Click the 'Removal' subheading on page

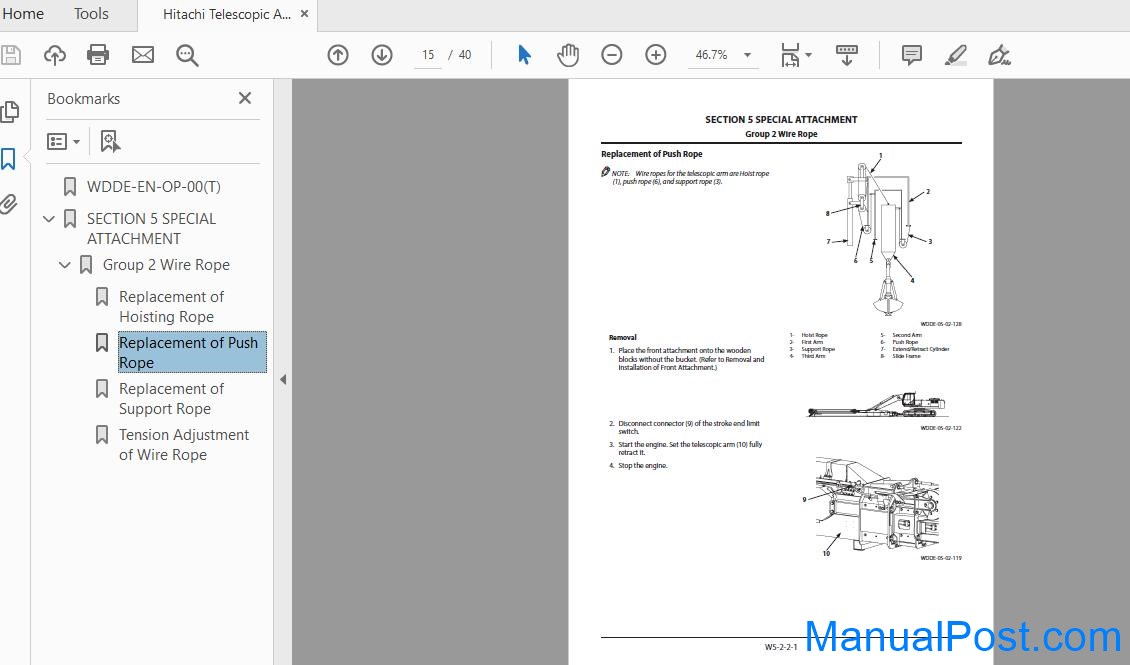623,337
